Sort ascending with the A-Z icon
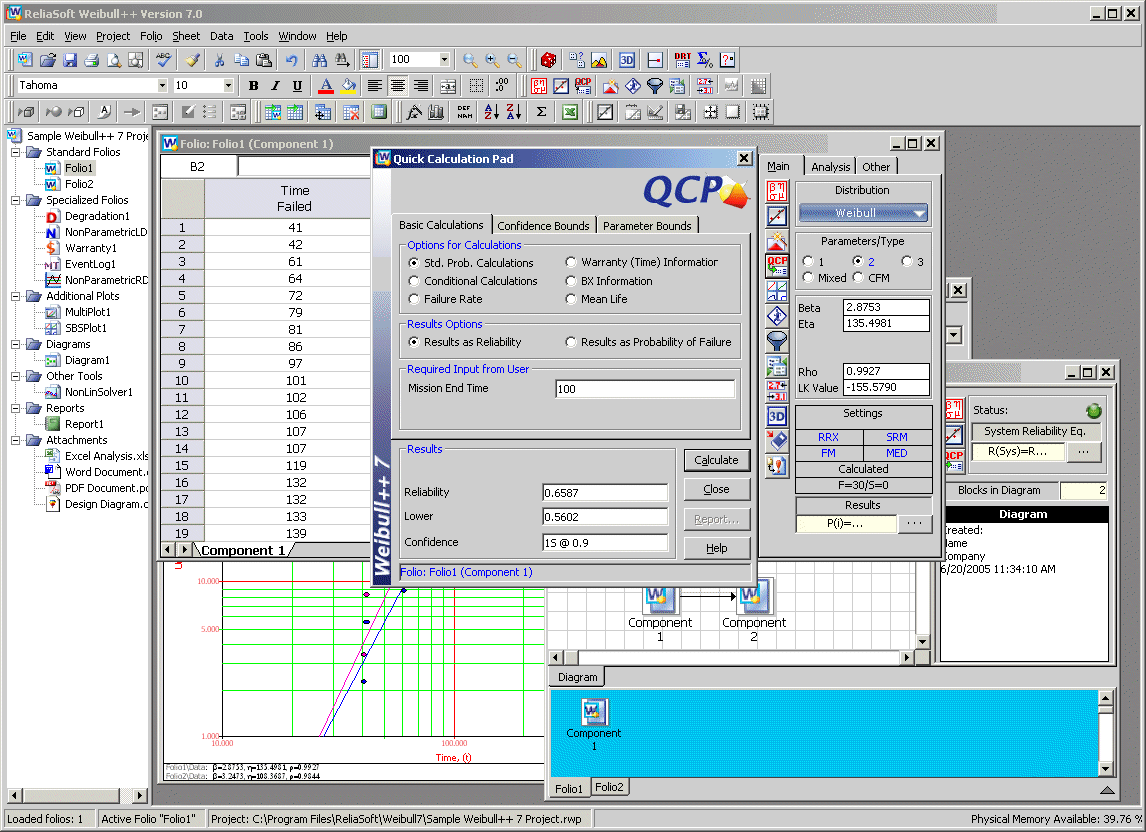This screenshot has height=832, width=1146. point(492,112)
